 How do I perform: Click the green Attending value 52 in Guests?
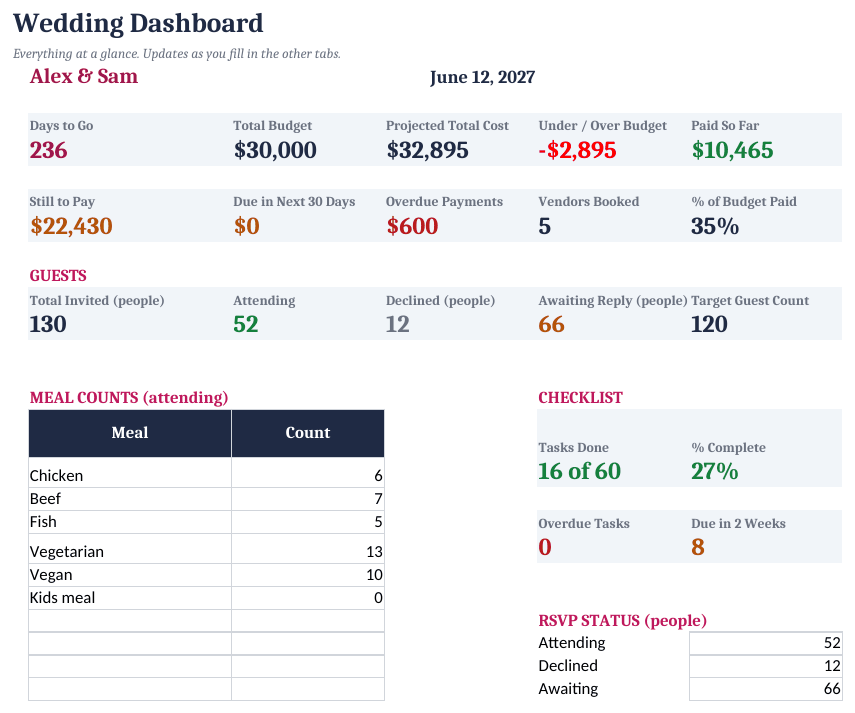pos(246,324)
